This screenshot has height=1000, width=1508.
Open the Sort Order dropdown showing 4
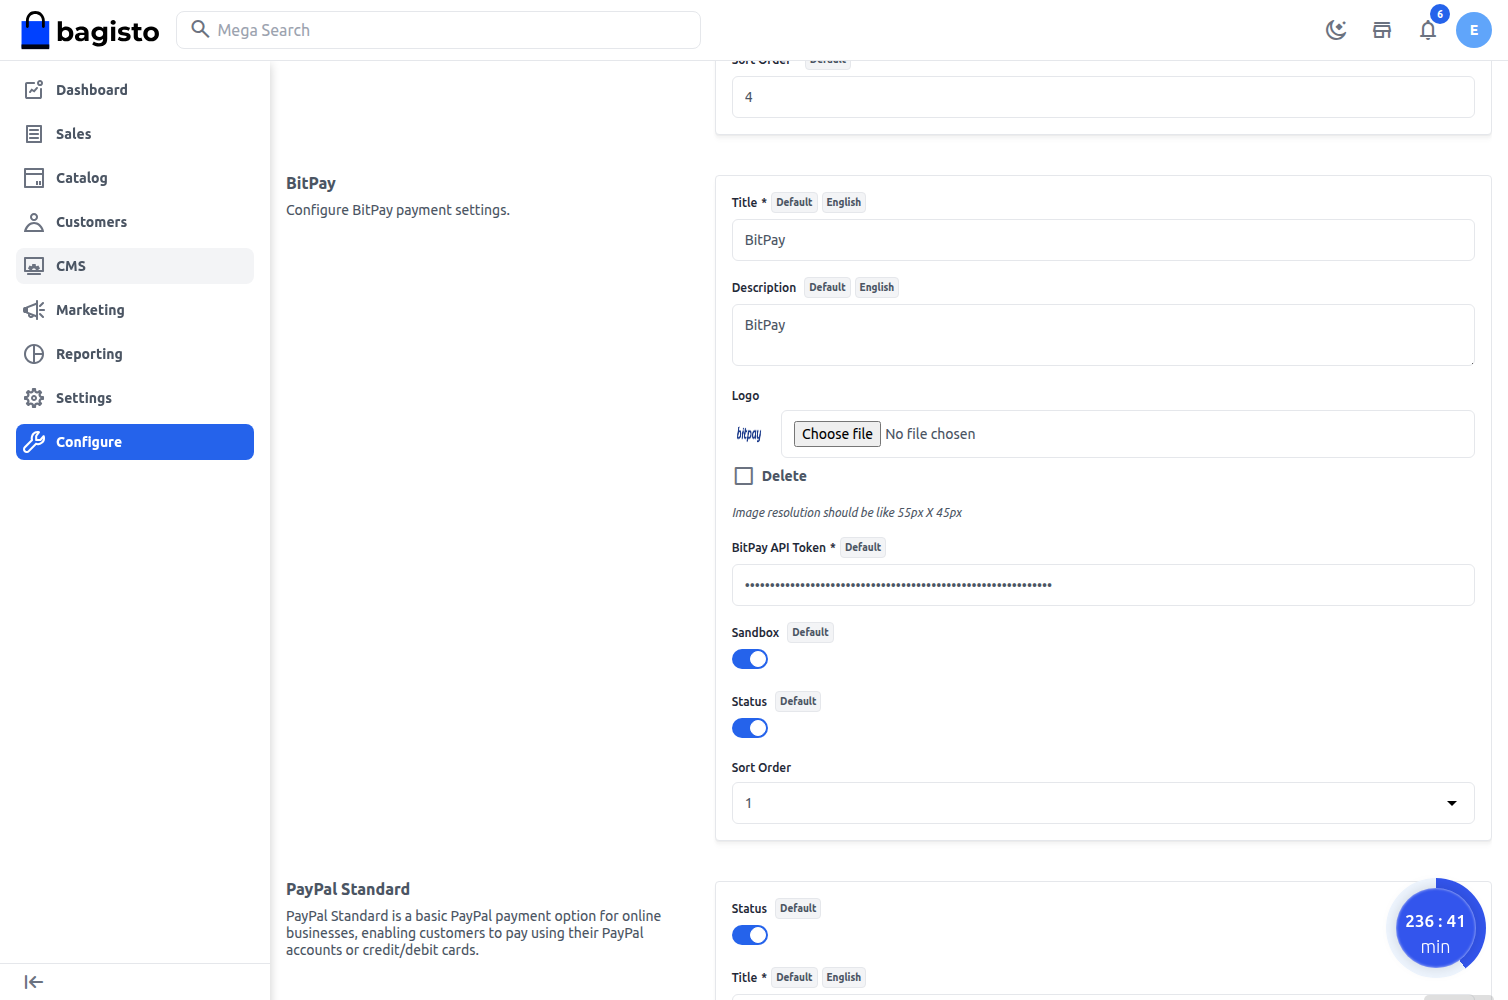[1103, 97]
